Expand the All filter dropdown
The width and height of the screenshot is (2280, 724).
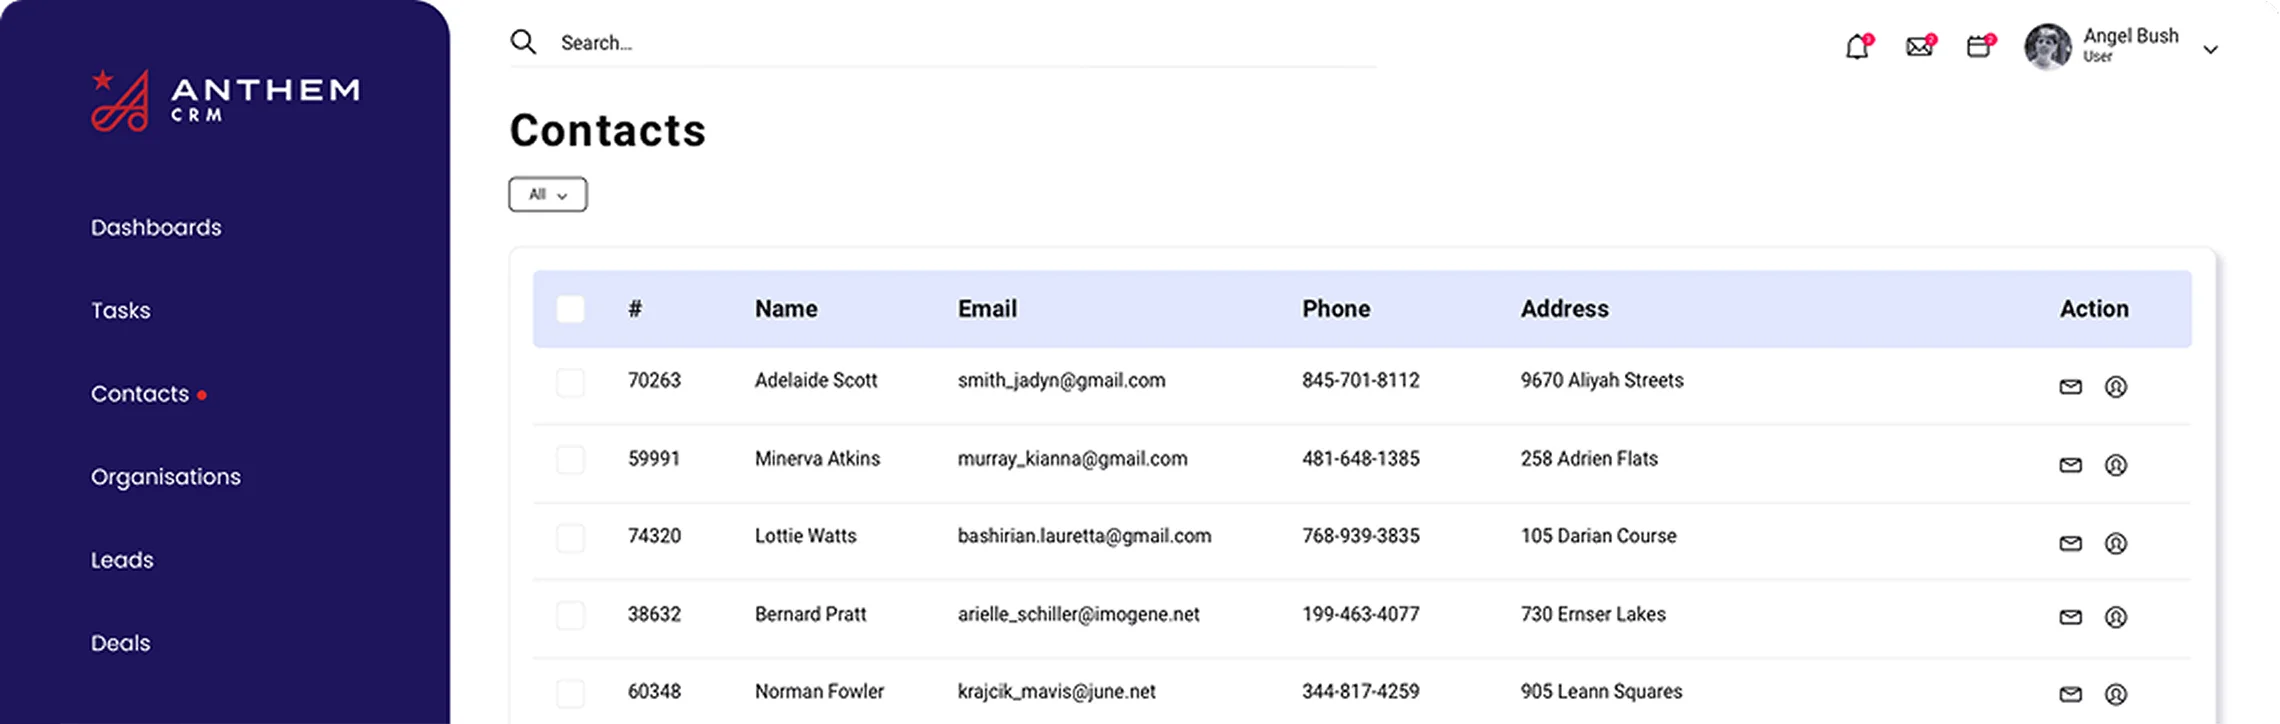click(548, 195)
